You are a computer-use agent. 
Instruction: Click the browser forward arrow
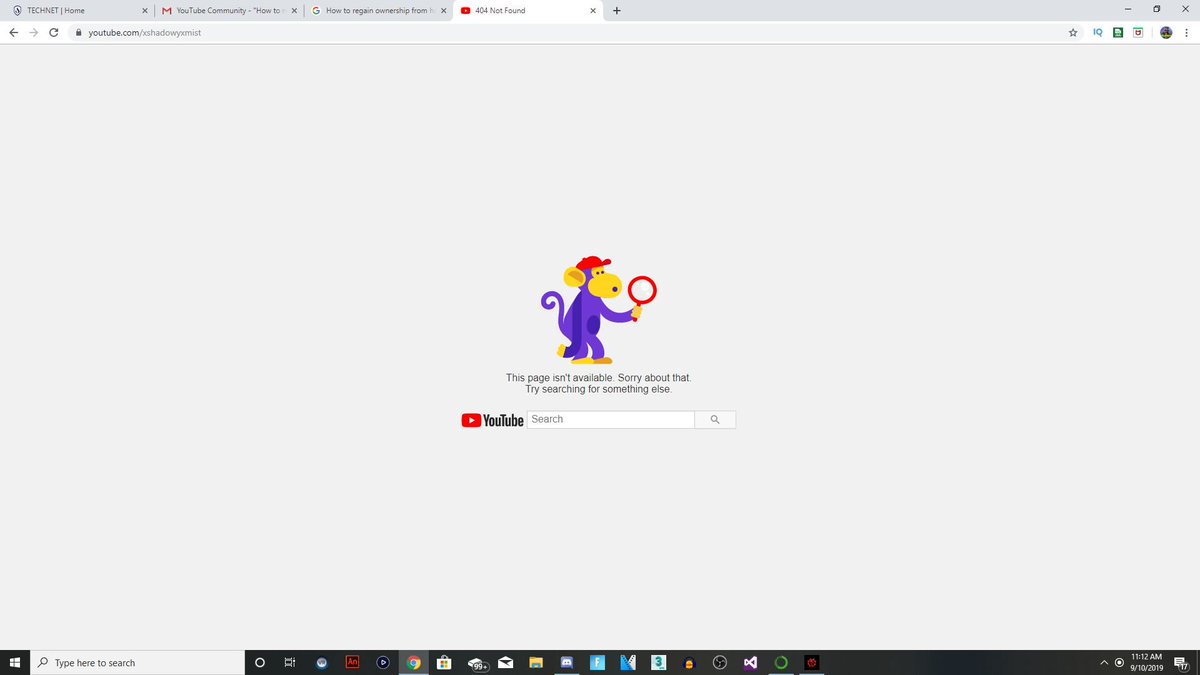[x=33, y=32]
